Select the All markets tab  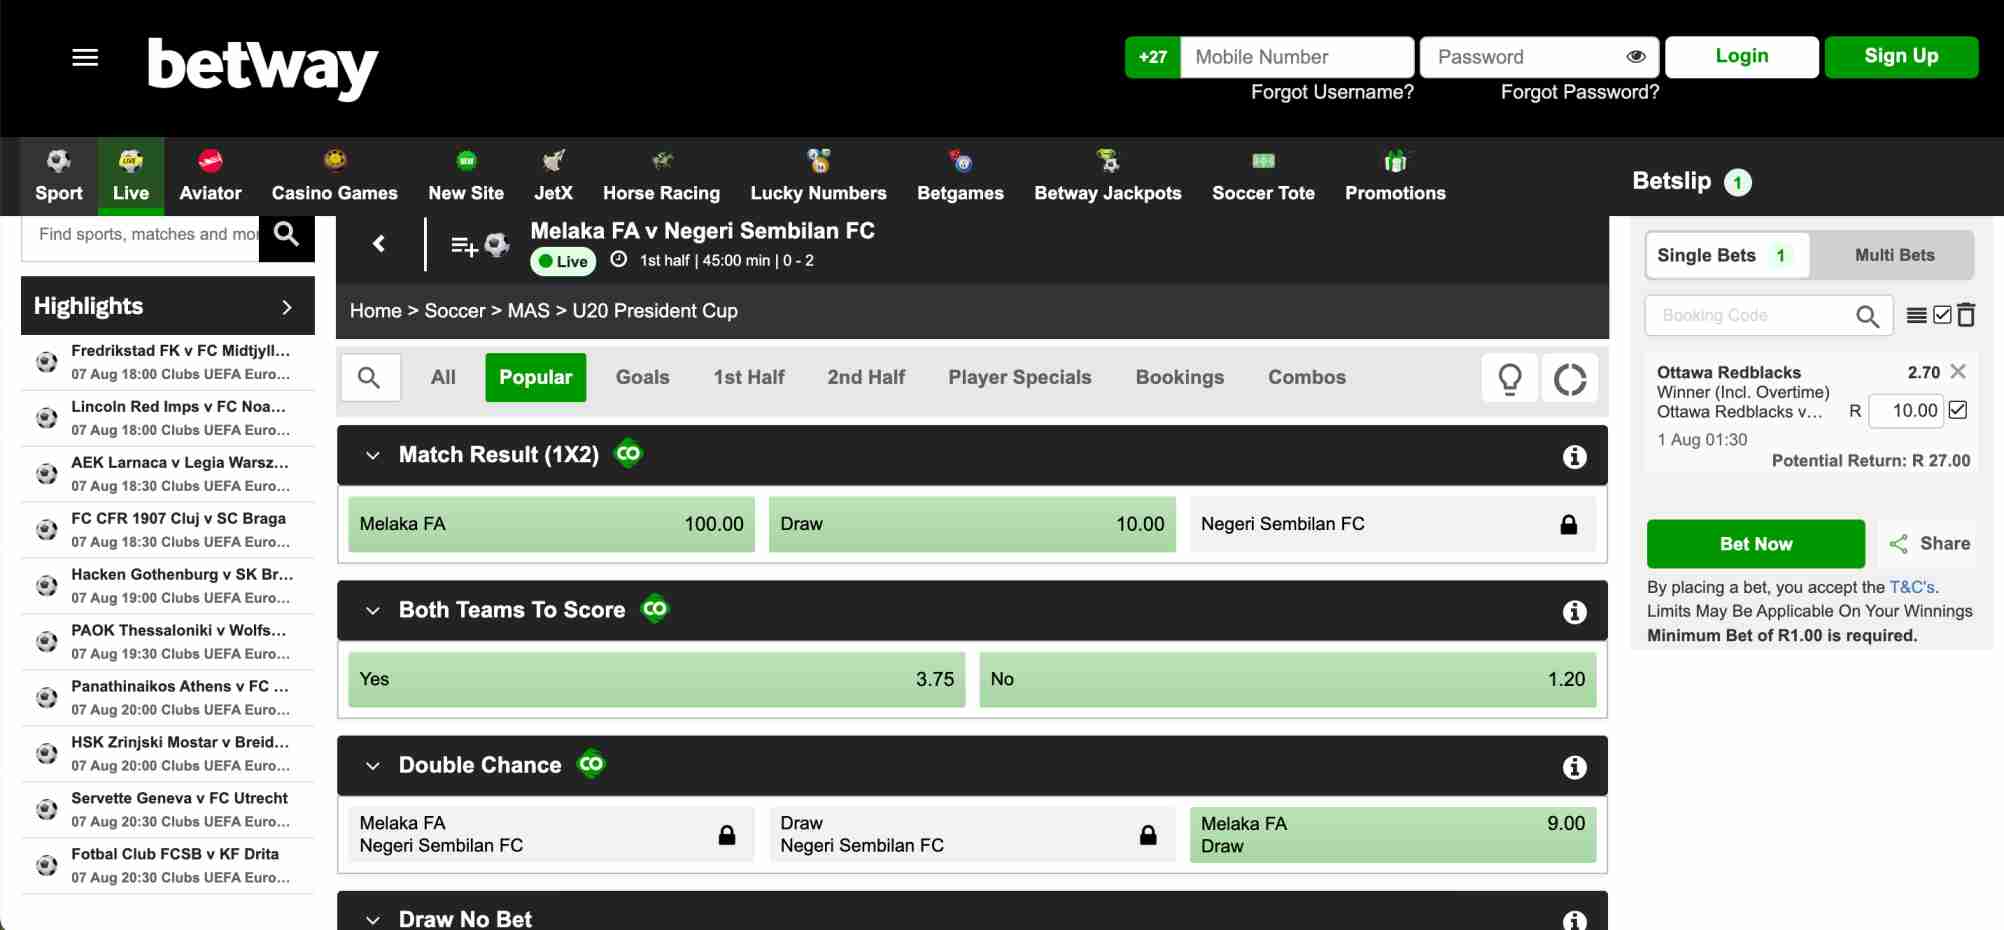coord(443,378)
